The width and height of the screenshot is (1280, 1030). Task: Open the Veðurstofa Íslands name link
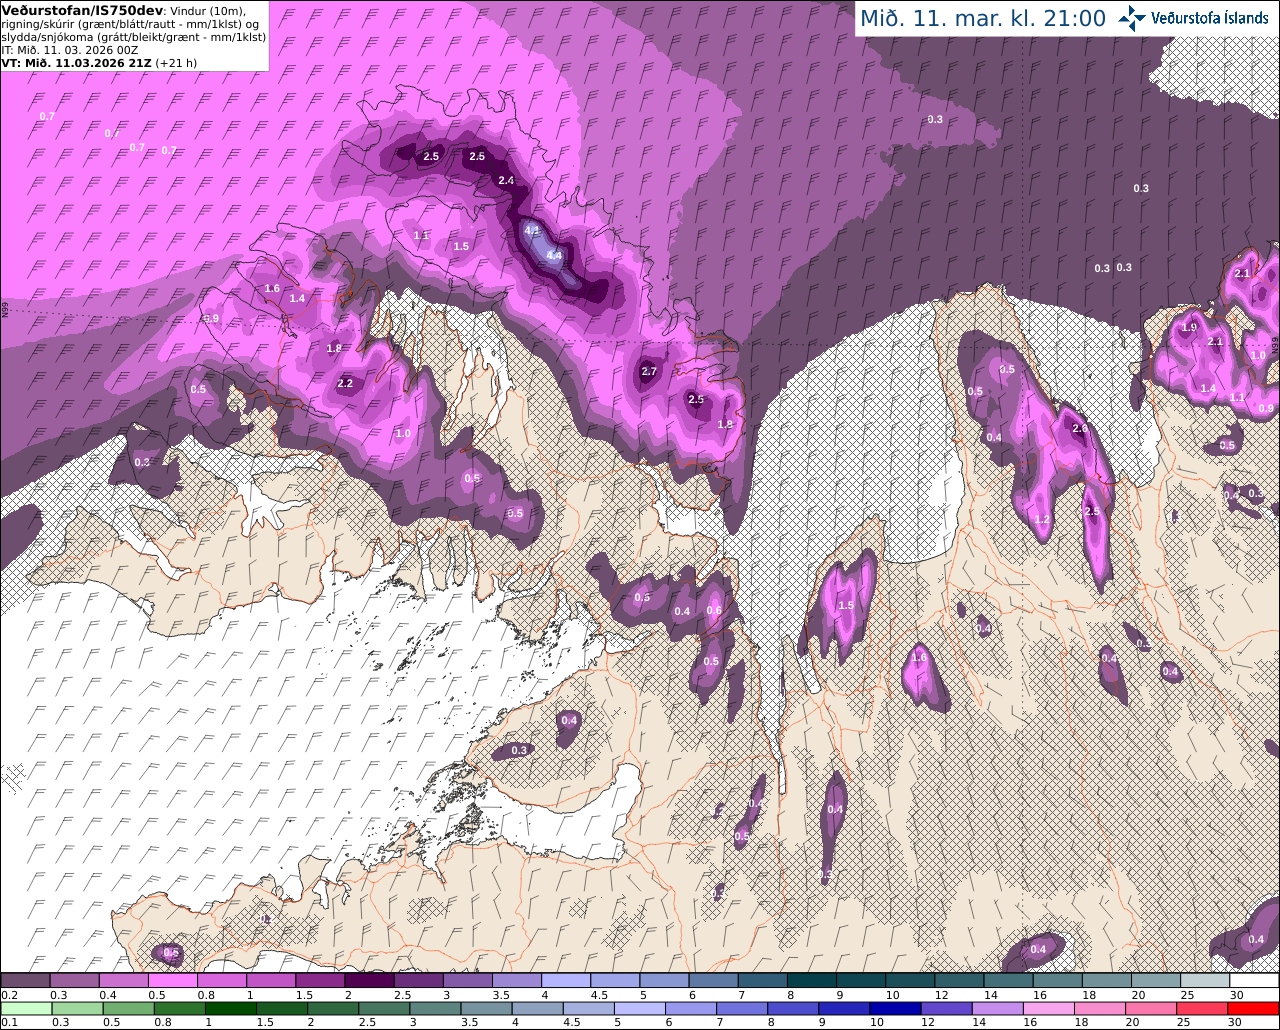[1210, 18]
